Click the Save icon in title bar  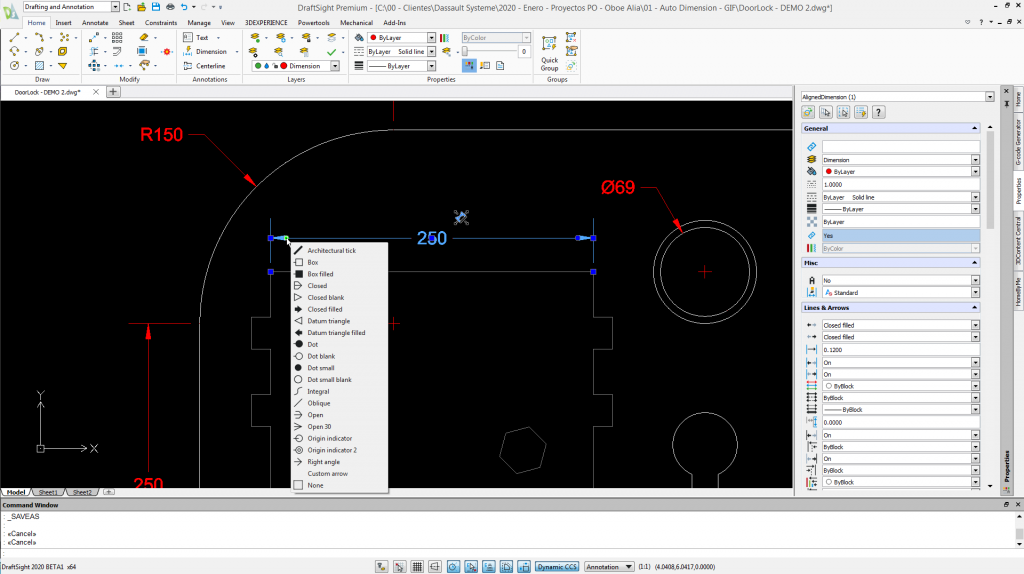tap(156, 7)
